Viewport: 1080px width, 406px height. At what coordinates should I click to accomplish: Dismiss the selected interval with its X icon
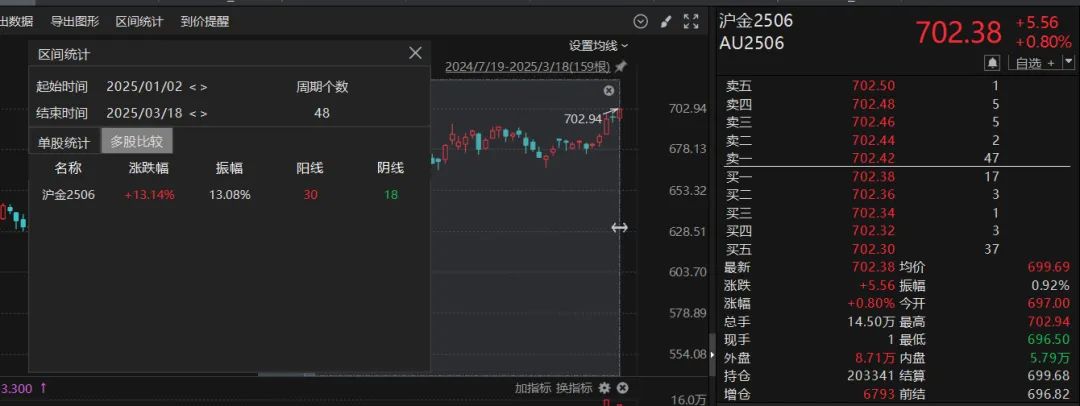point(608,91)
